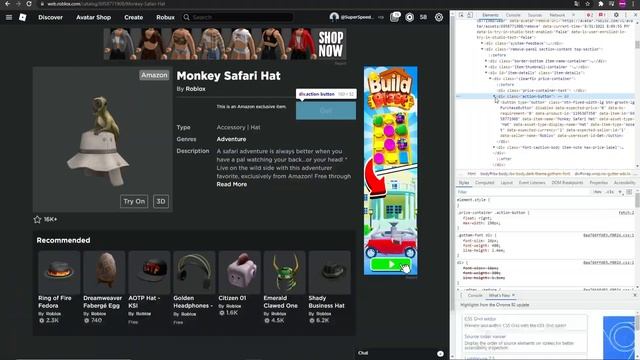Open the Event Listeners tab
This screenshot has height=360, width=640.
click(532, 182)
